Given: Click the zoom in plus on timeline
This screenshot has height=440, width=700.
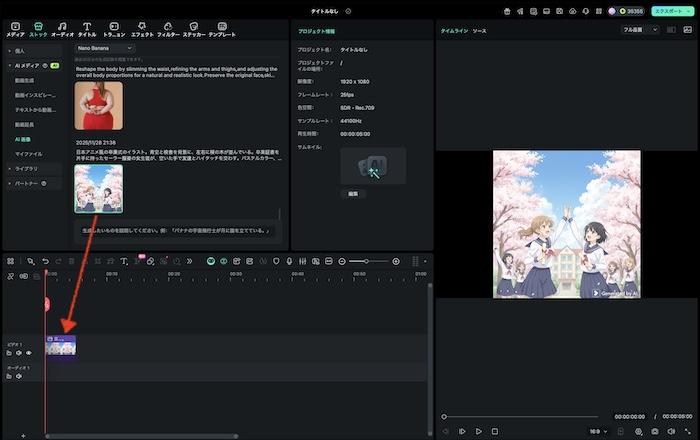Looking at the screenshot, I should [x=396, y=262].
